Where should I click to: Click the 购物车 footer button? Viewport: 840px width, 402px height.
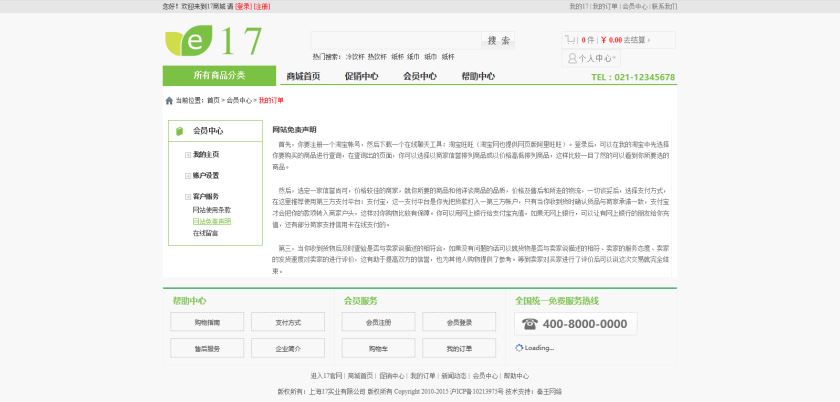point(379,348)
